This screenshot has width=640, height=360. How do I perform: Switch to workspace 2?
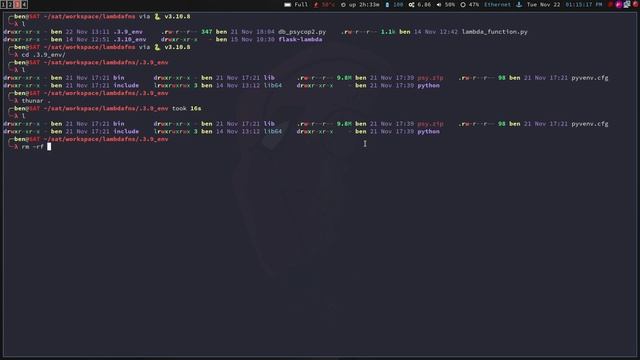click(x=10, y=4)
